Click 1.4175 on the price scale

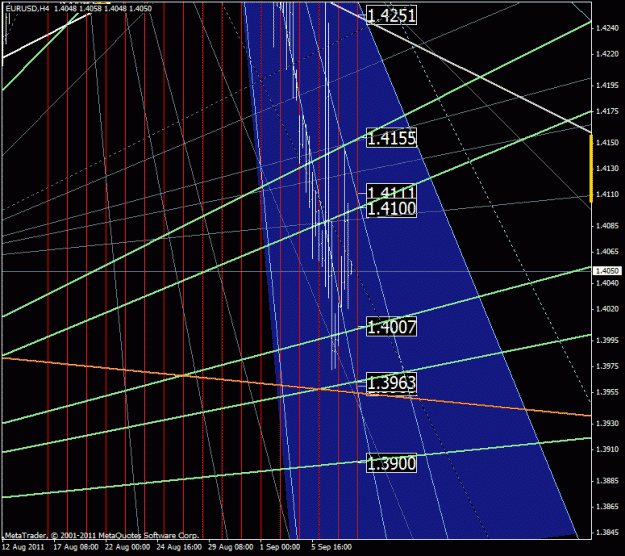[x=607, y=111]
